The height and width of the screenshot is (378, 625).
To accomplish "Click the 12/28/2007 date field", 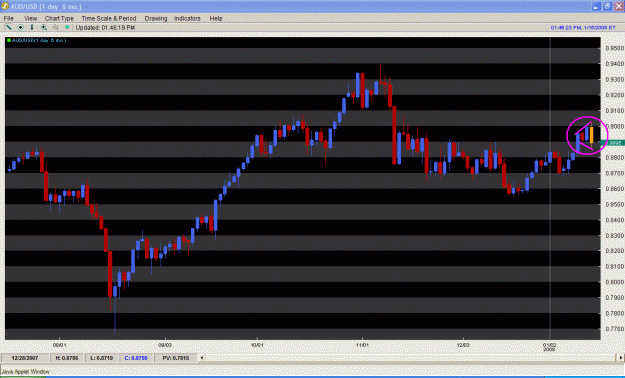I will [x=25, y=358].
